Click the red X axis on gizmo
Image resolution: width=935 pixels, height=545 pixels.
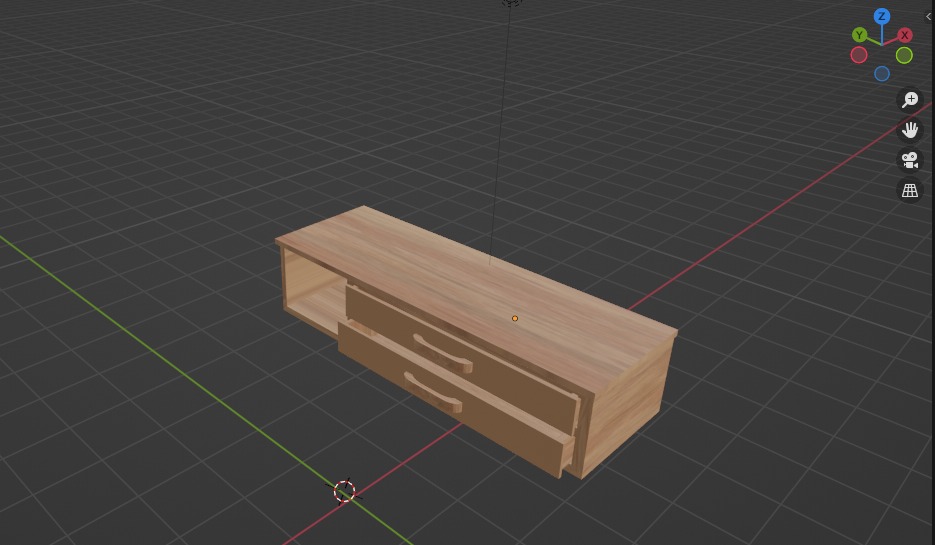[905, 35]
